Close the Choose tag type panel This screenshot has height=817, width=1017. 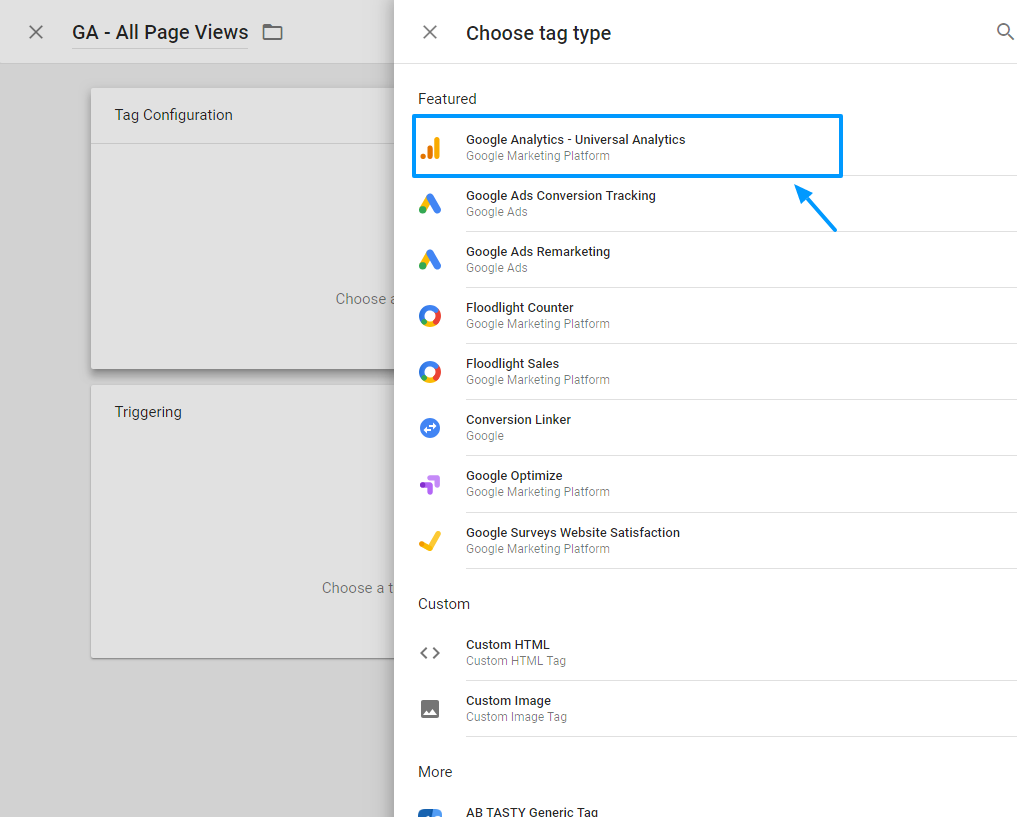pyautogui.click(x=430, y=32)
